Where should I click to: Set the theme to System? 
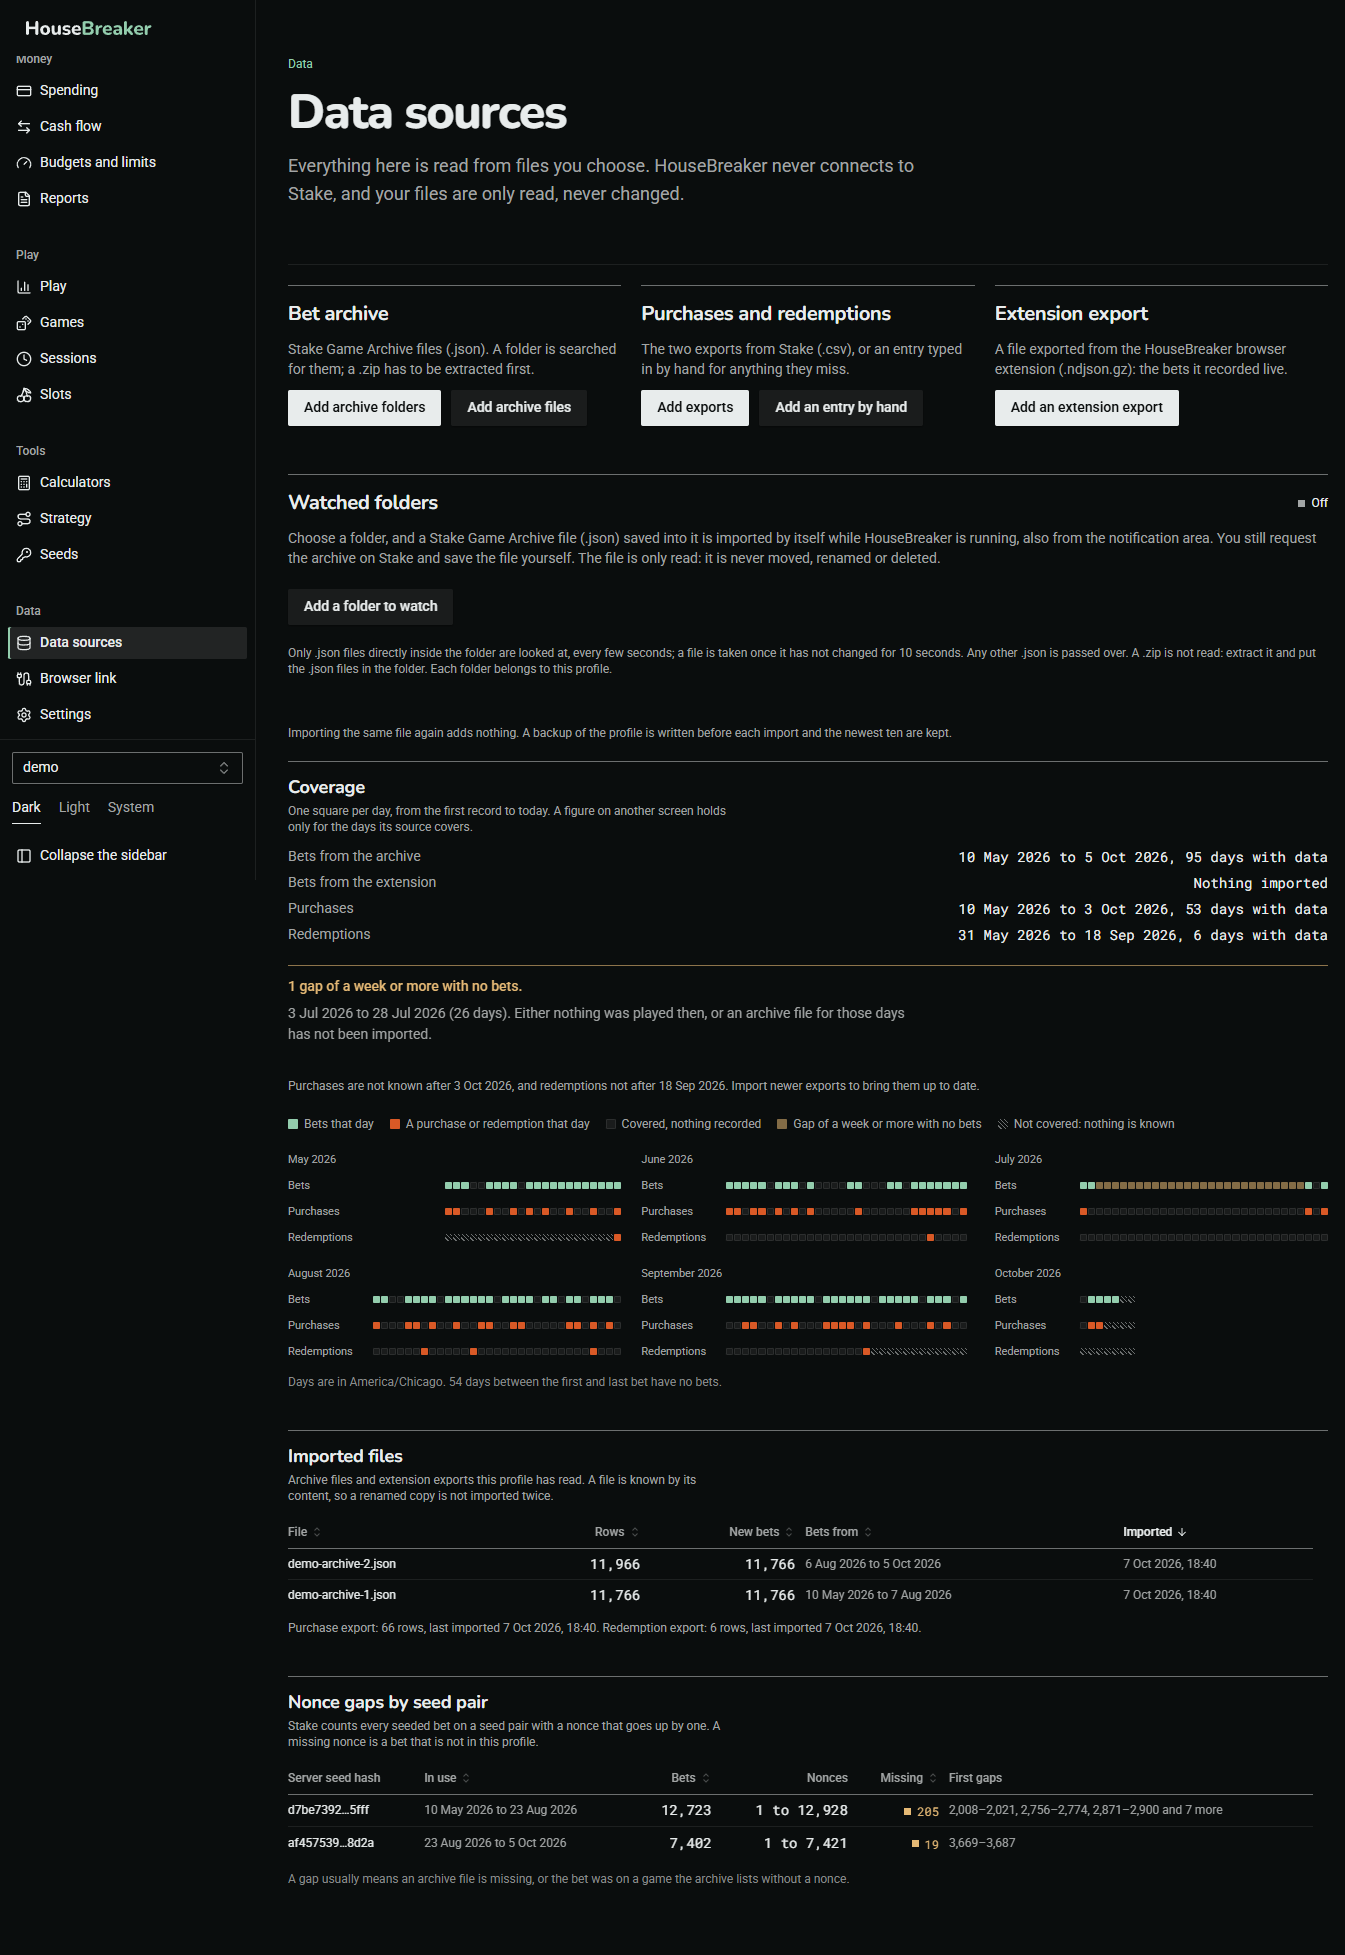point(131,807)
